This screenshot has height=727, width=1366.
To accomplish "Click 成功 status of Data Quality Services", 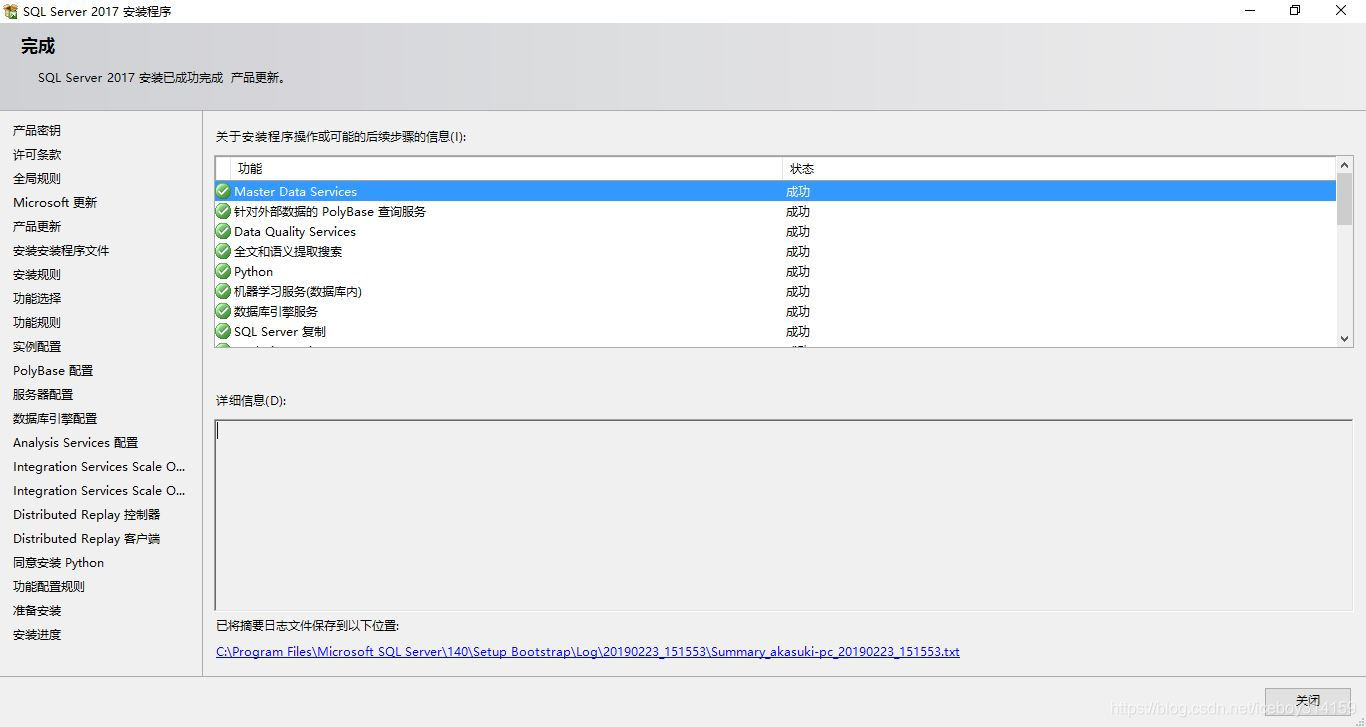I will coord(798,231).
